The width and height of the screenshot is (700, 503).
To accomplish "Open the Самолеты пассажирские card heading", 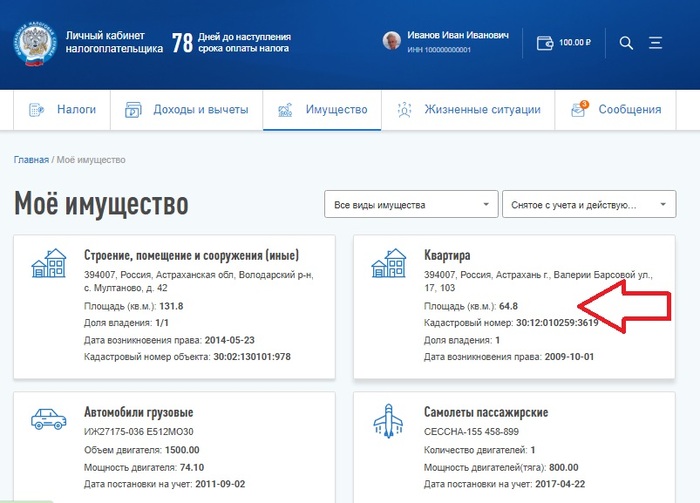I will click(x=486, y=412).
